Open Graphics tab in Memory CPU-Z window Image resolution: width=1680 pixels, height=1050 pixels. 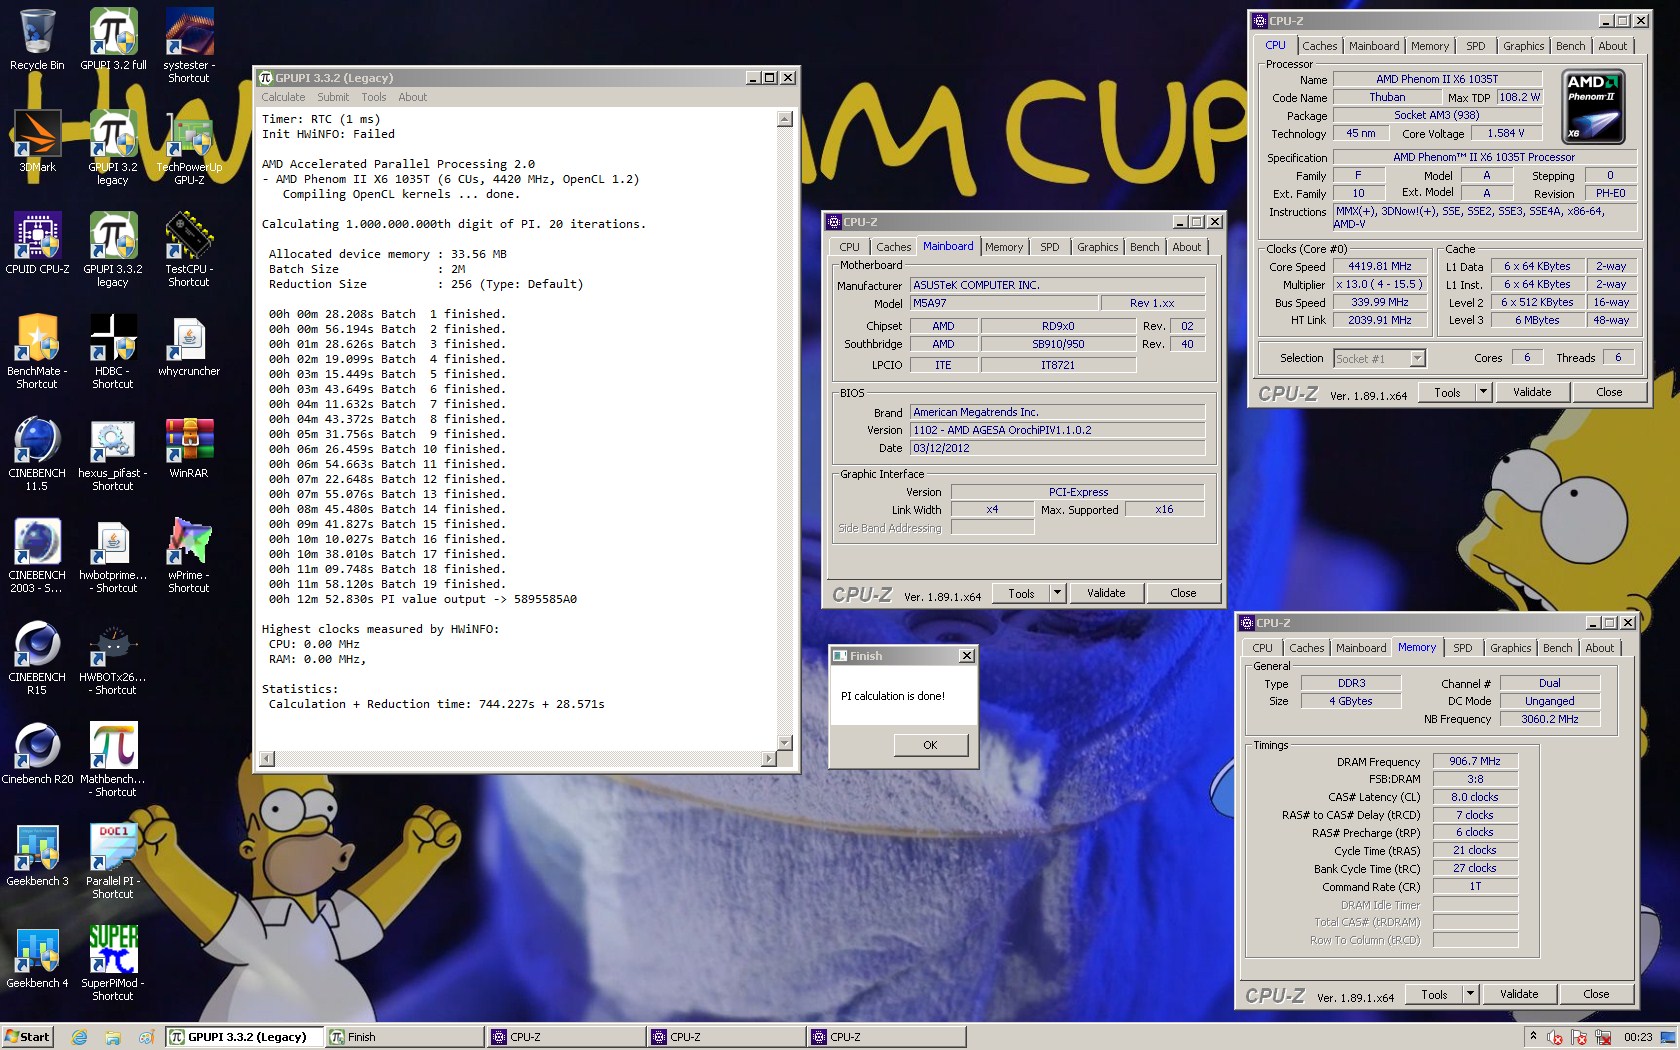[x=1510, y=648]
